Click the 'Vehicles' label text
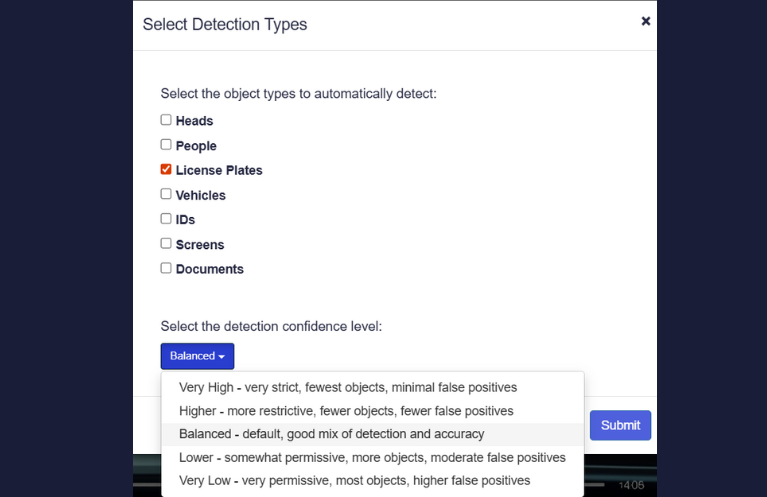The height and width of the screenshot is (497, 767). 201,195
